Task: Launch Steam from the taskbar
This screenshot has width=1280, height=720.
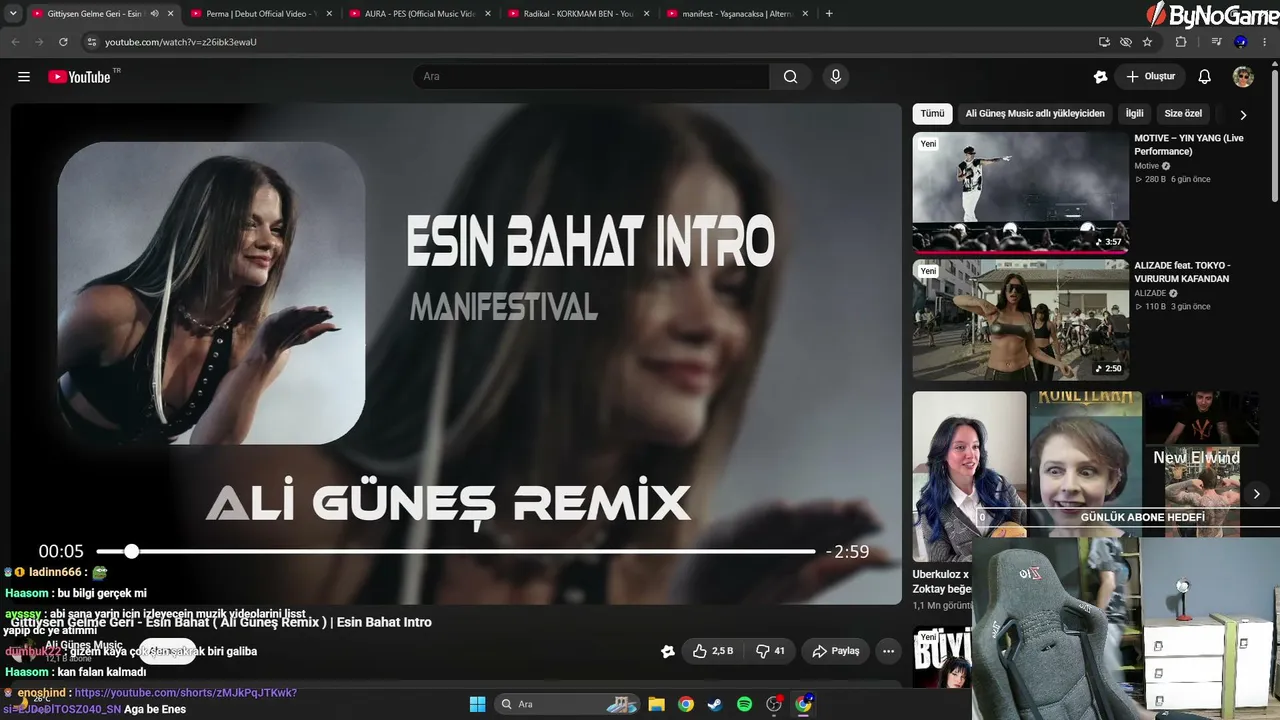Action: pyautogui.click(x=714, y=704)
